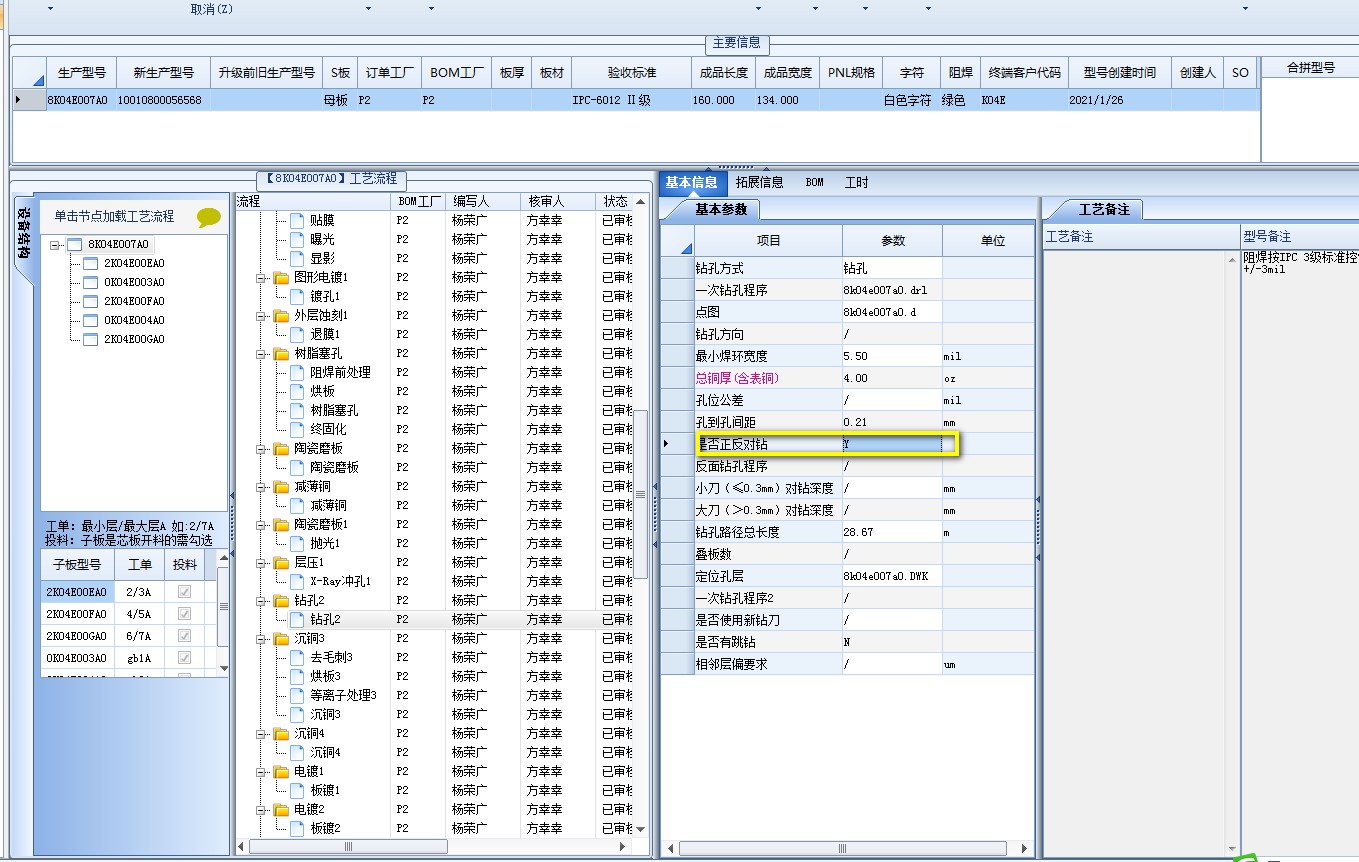
Task: Click the 2K04E00GA0 node icon in structure tree
Action: click(x=90, y=339)
